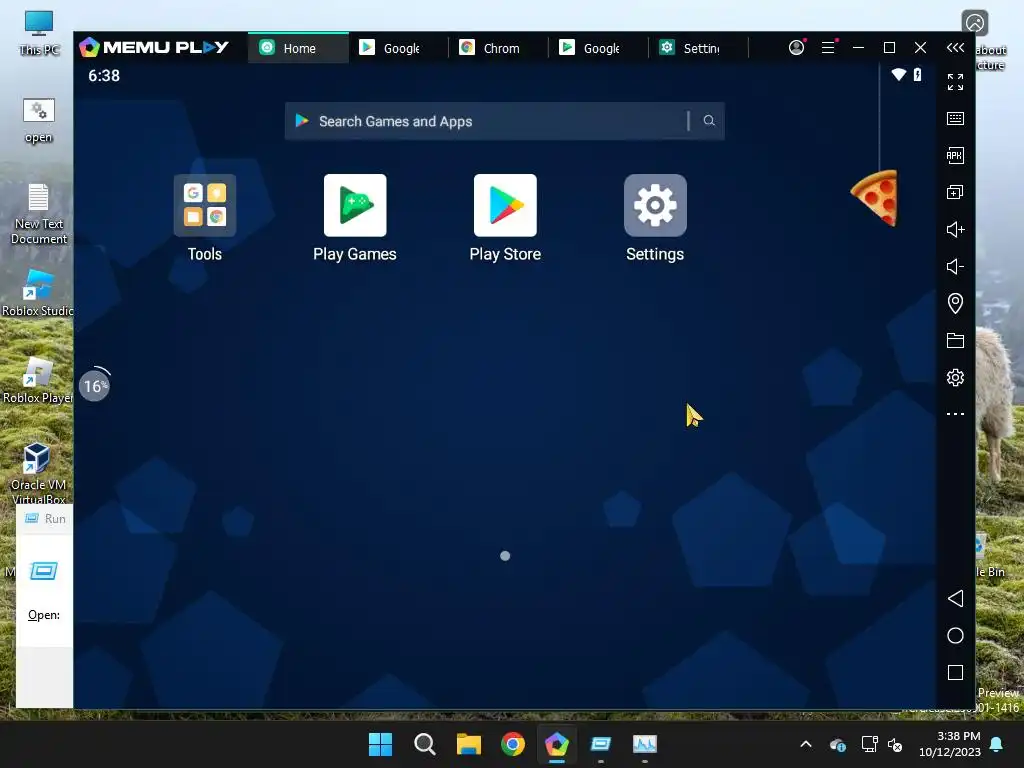Viewport: 1024px width, 768px height.
Task: Show more tools with the three-dots icon
Action: tap(955, 414)
